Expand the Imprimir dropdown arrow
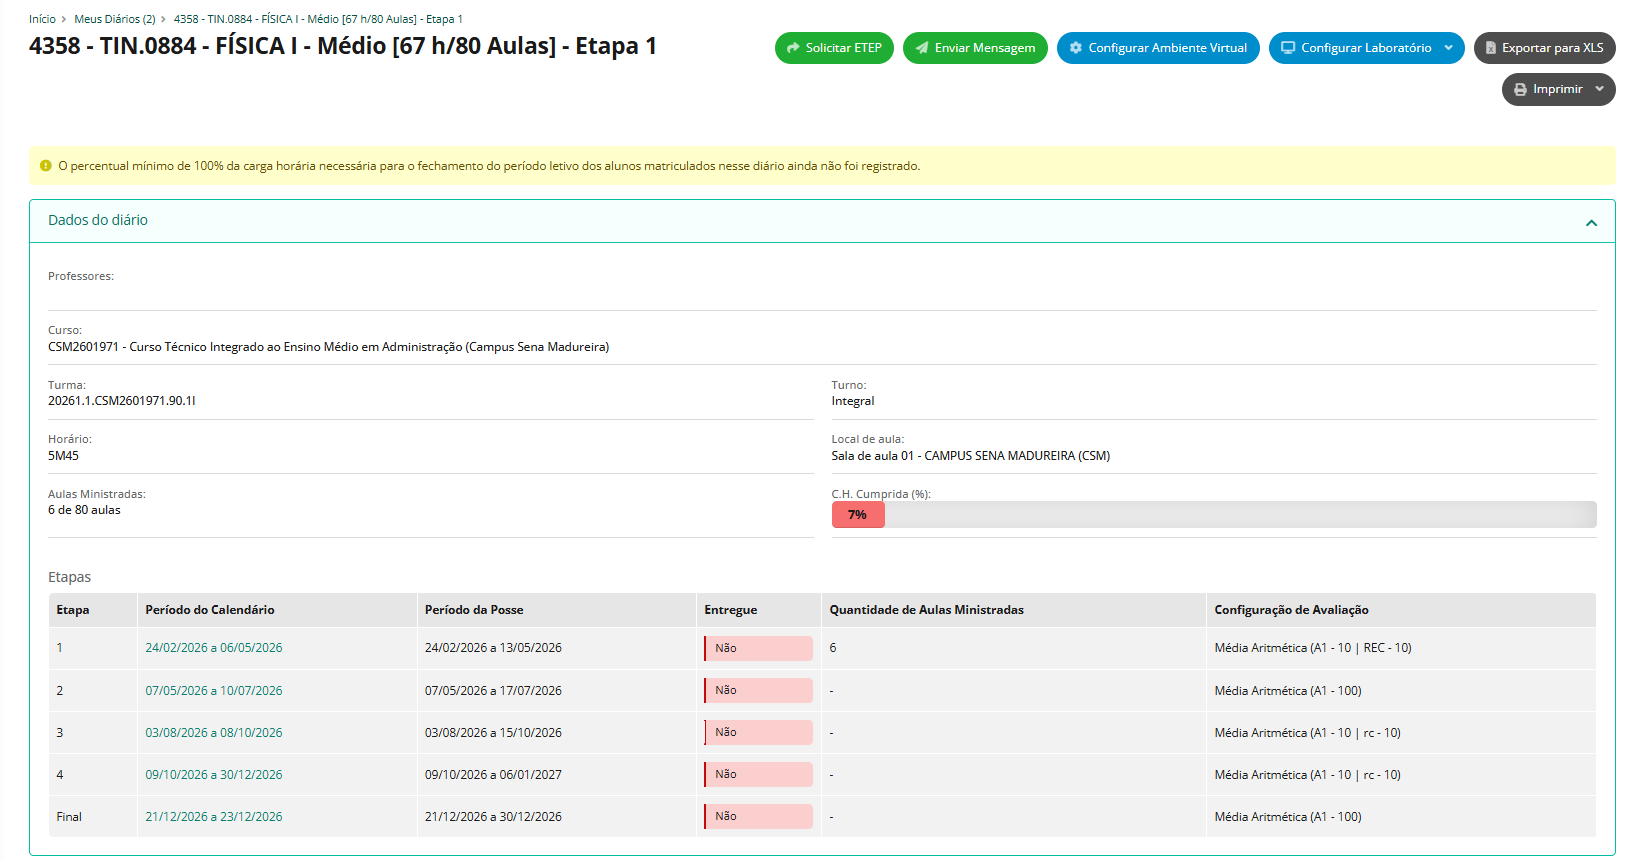 click(x=1599, y=89)
